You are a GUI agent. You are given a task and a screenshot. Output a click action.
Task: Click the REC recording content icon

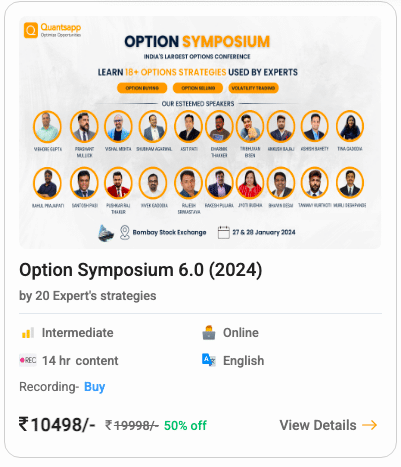click(28, 360)
